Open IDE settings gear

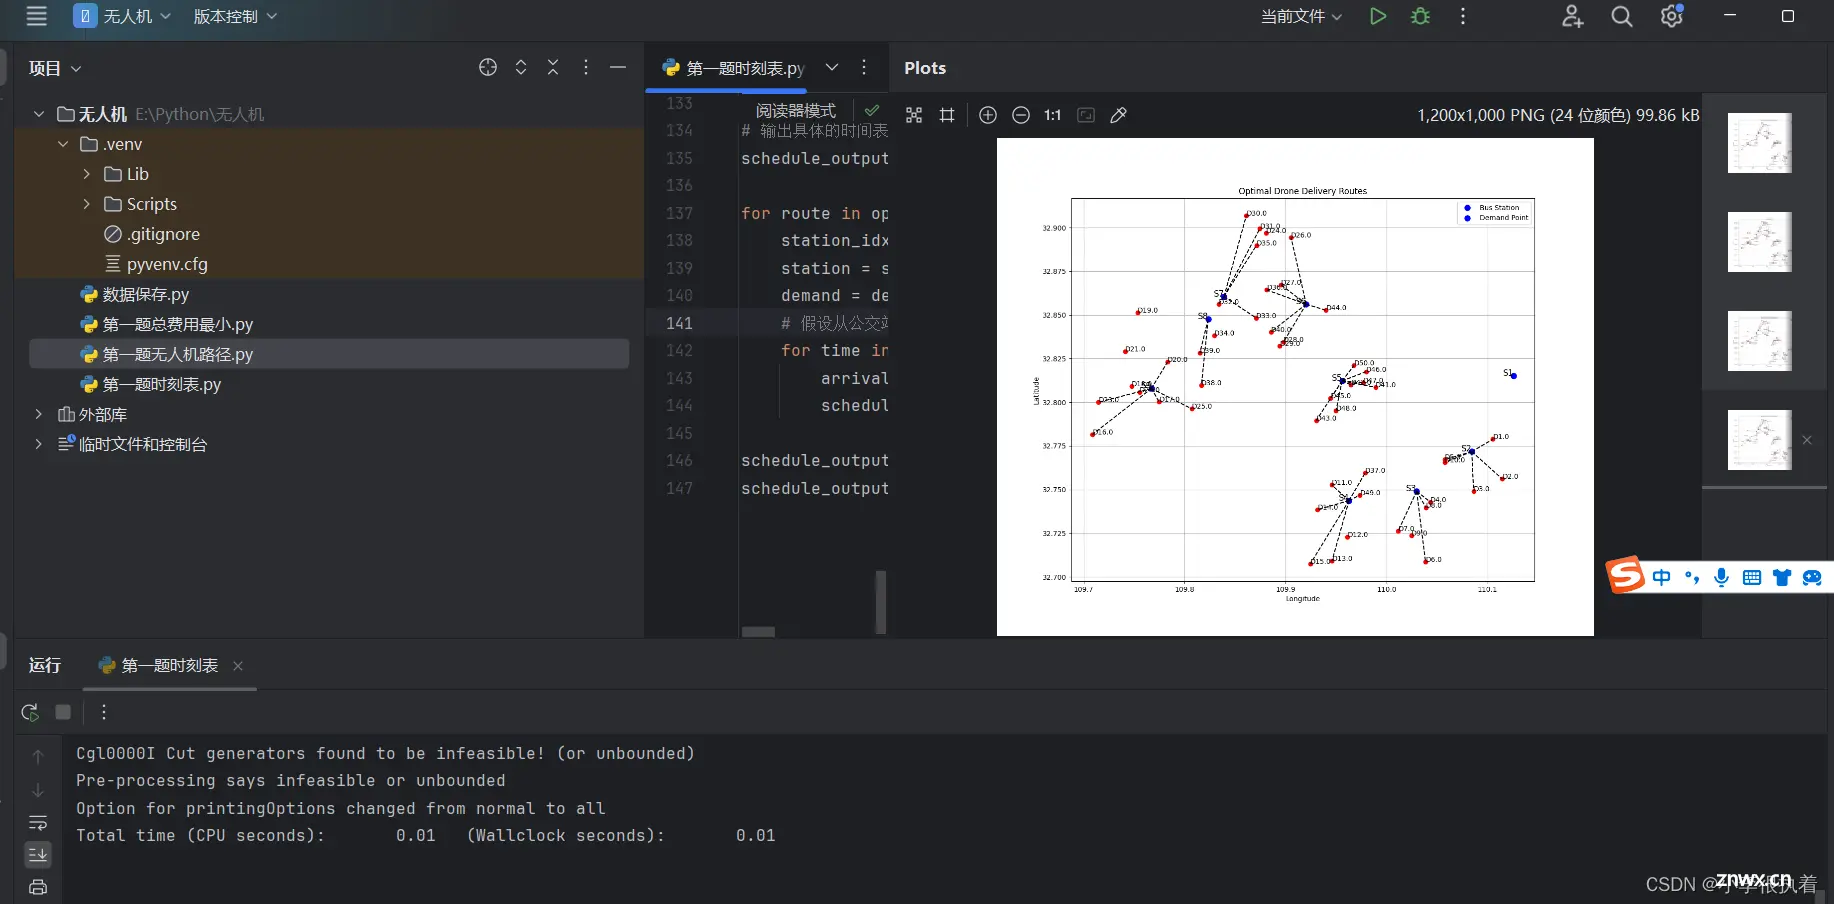coord(1671,16)
